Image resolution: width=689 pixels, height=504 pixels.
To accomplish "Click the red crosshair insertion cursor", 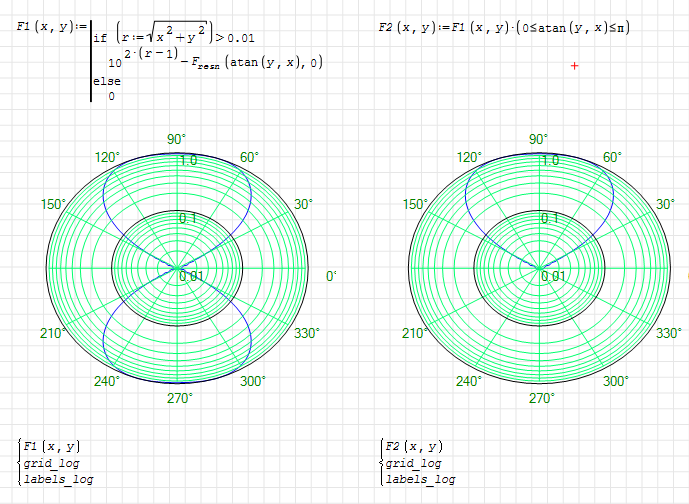I will (x=574, y=65).
